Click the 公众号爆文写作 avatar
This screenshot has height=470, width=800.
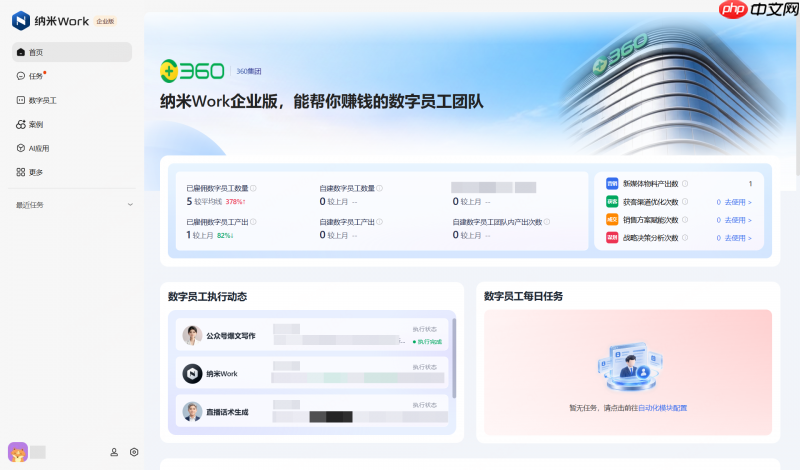[x=192, y=335]
